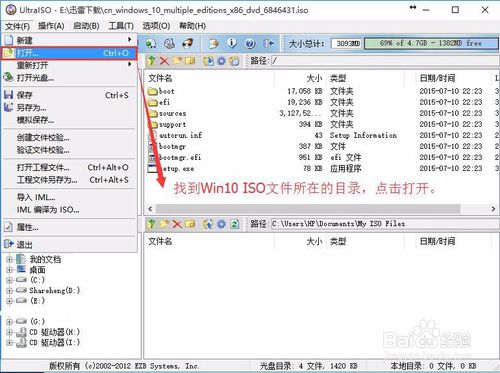Click the rename icon in local toolbar
The width and height of the screenshot is (500, 373).
(x=190, y=224)
